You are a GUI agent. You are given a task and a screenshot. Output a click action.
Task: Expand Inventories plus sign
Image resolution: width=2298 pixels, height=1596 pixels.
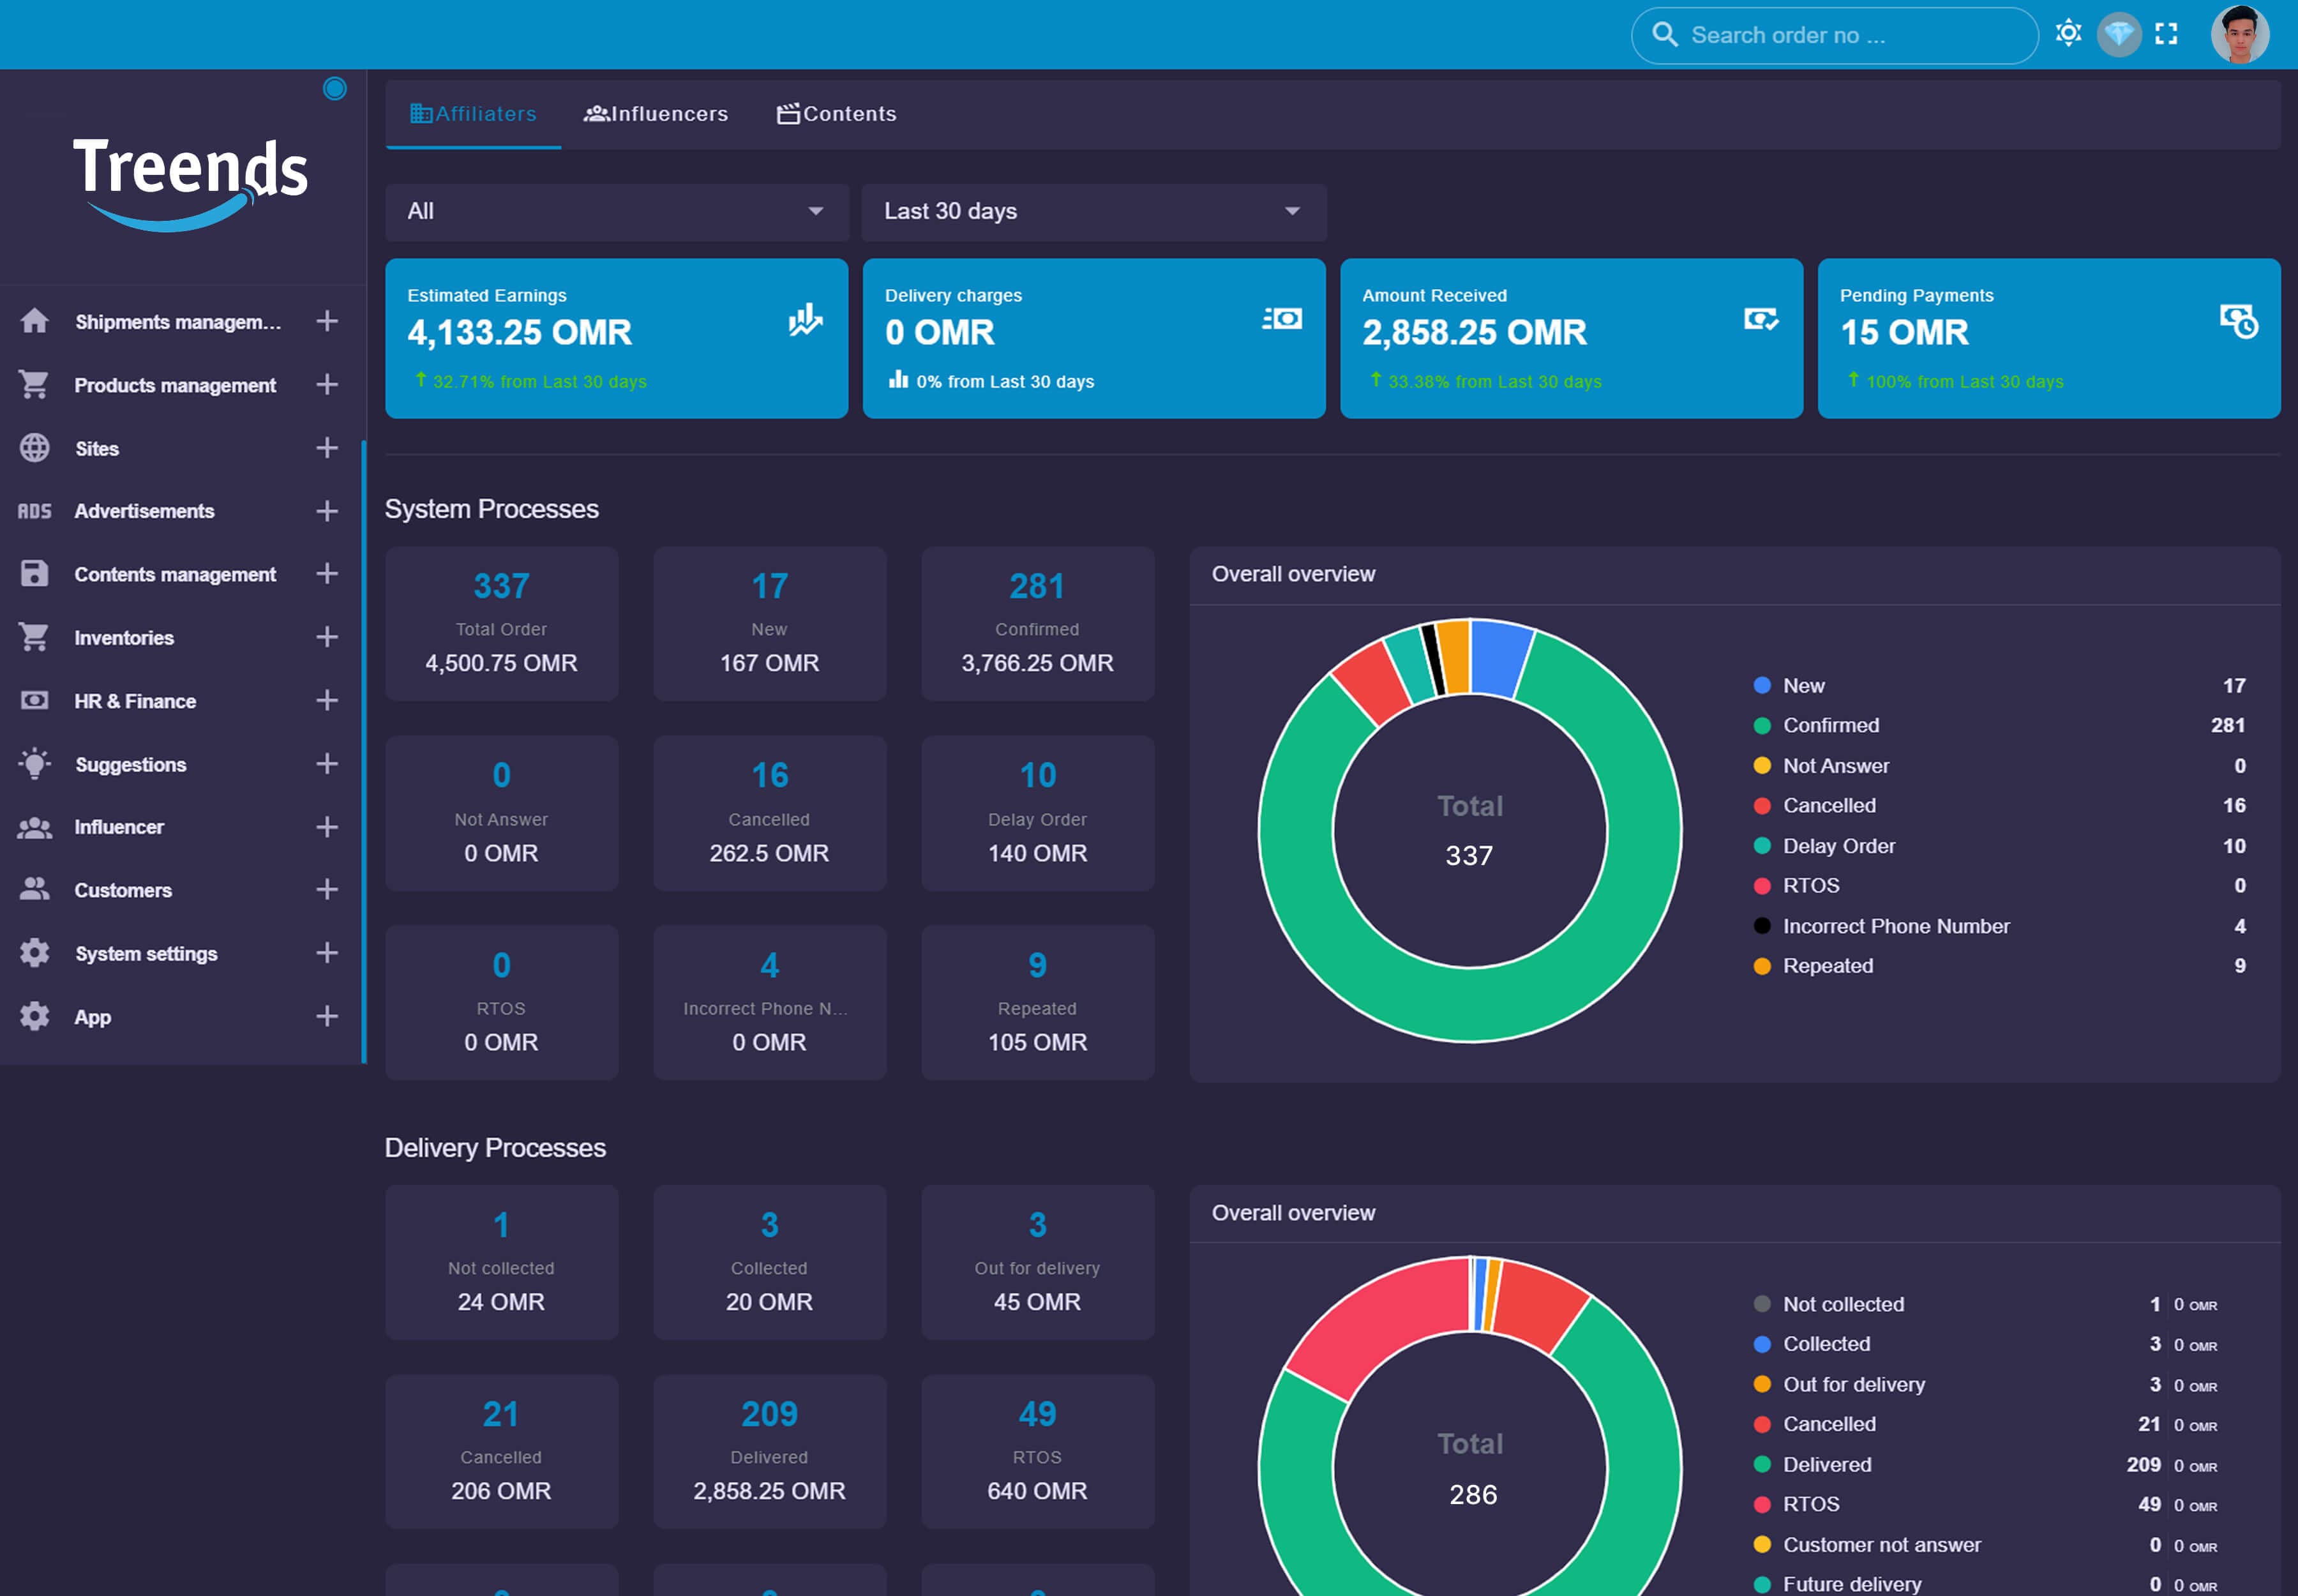pyautogui.click(x=327, y=637)
